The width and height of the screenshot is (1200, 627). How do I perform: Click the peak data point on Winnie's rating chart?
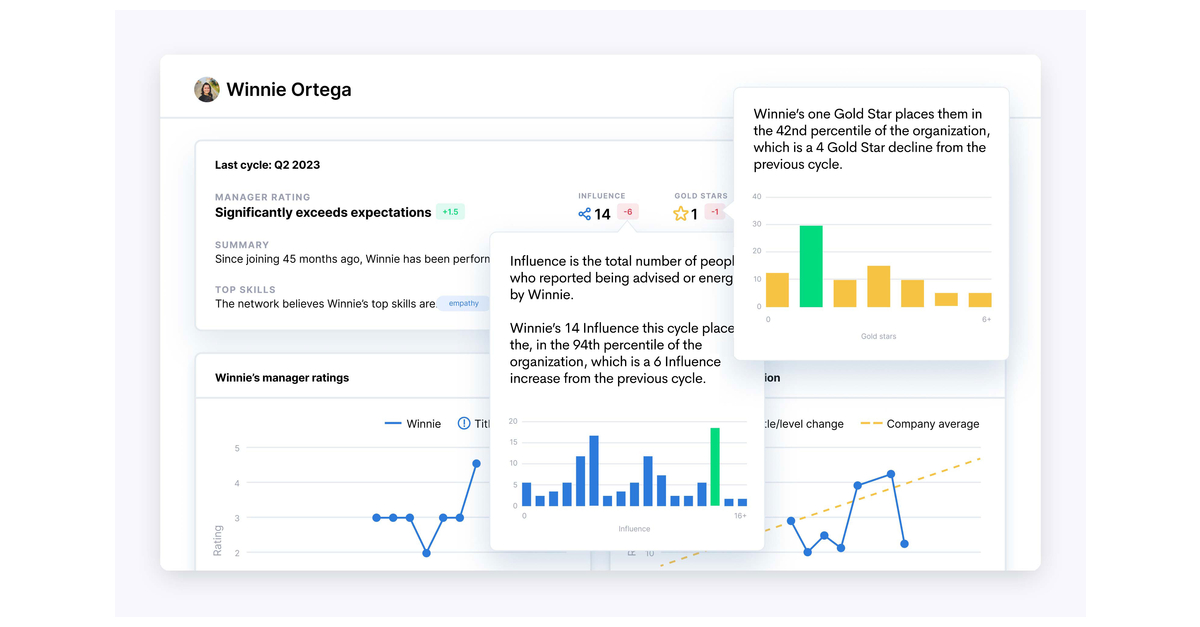(x=476, y=463)
